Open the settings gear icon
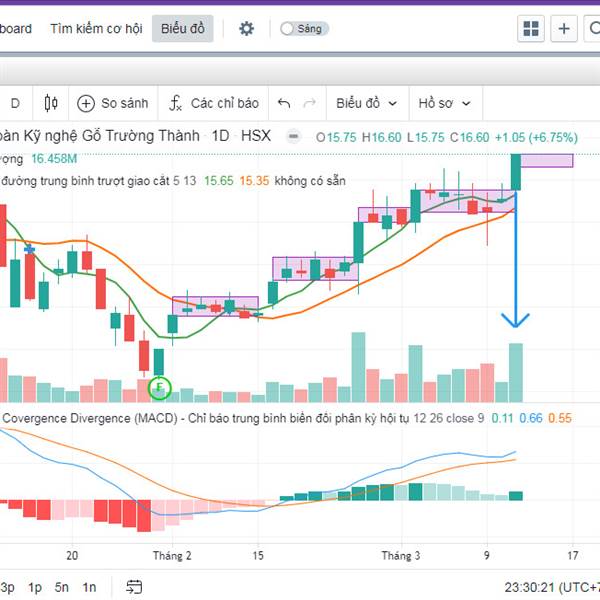600x600 pixels. pos(246,29)
